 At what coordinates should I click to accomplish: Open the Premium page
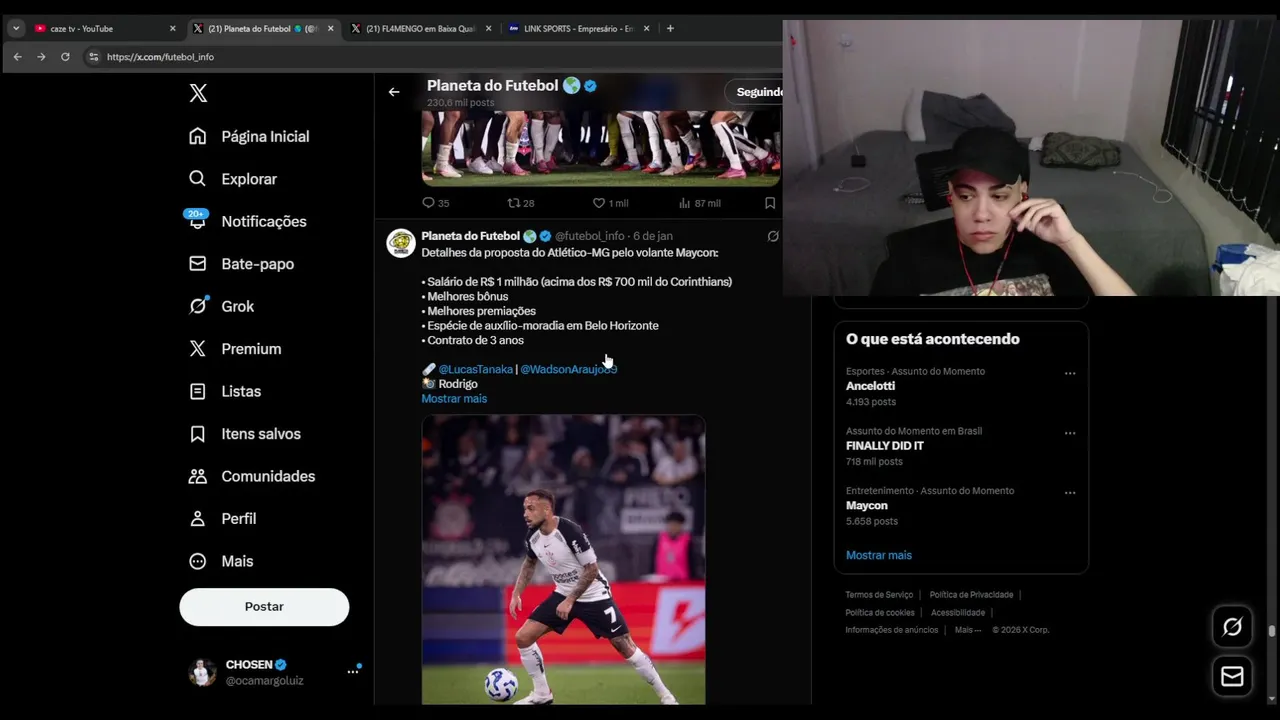coord(235,349)
